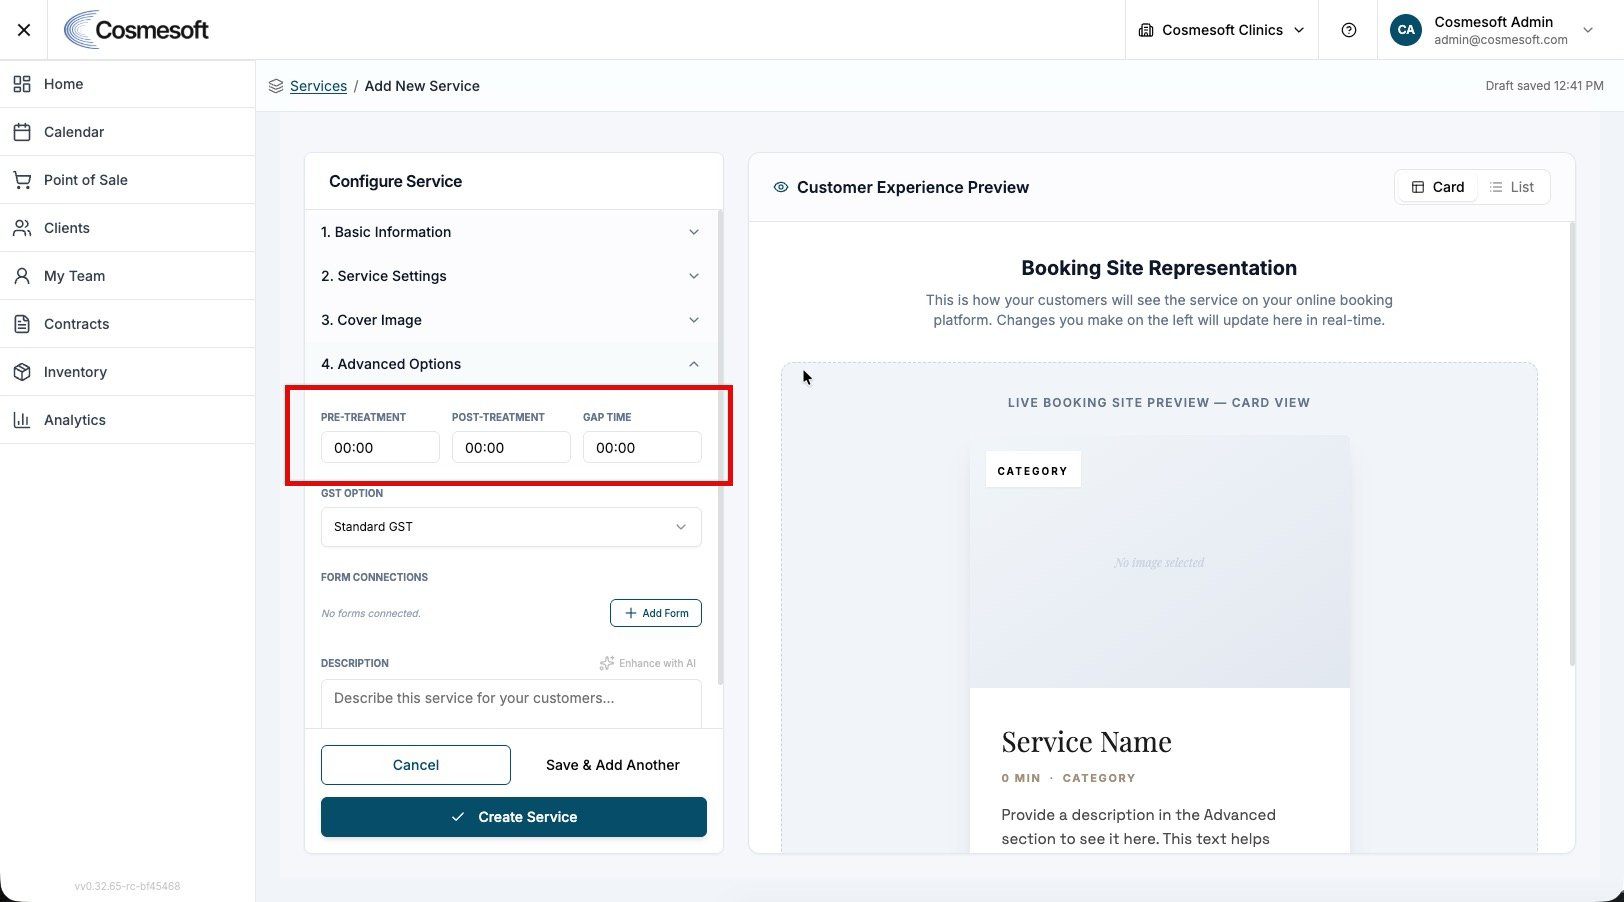Click the eye icon beside Customer Experience Preview
Image resolution: width=1624 pixels, height=902 pixels.
[781, 187]
